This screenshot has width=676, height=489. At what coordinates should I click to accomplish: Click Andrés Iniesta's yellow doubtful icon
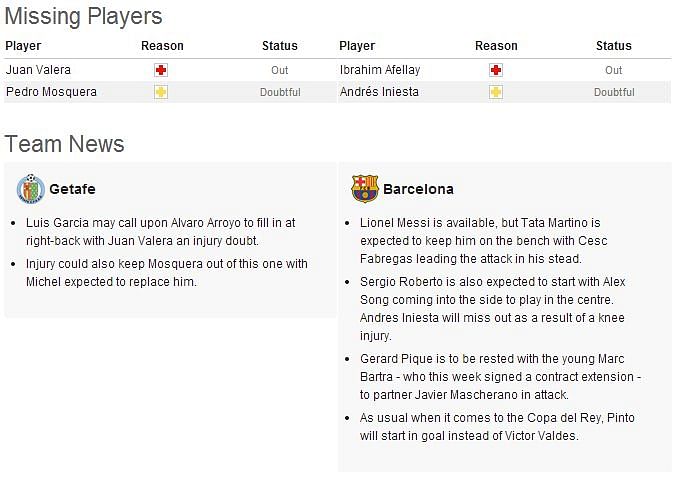pos(495,92)
